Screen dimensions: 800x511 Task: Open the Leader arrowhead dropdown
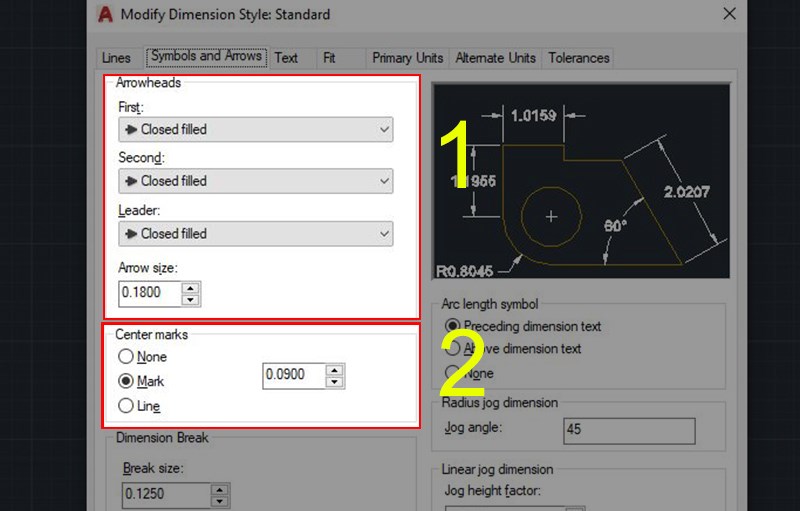click(256, 234)
